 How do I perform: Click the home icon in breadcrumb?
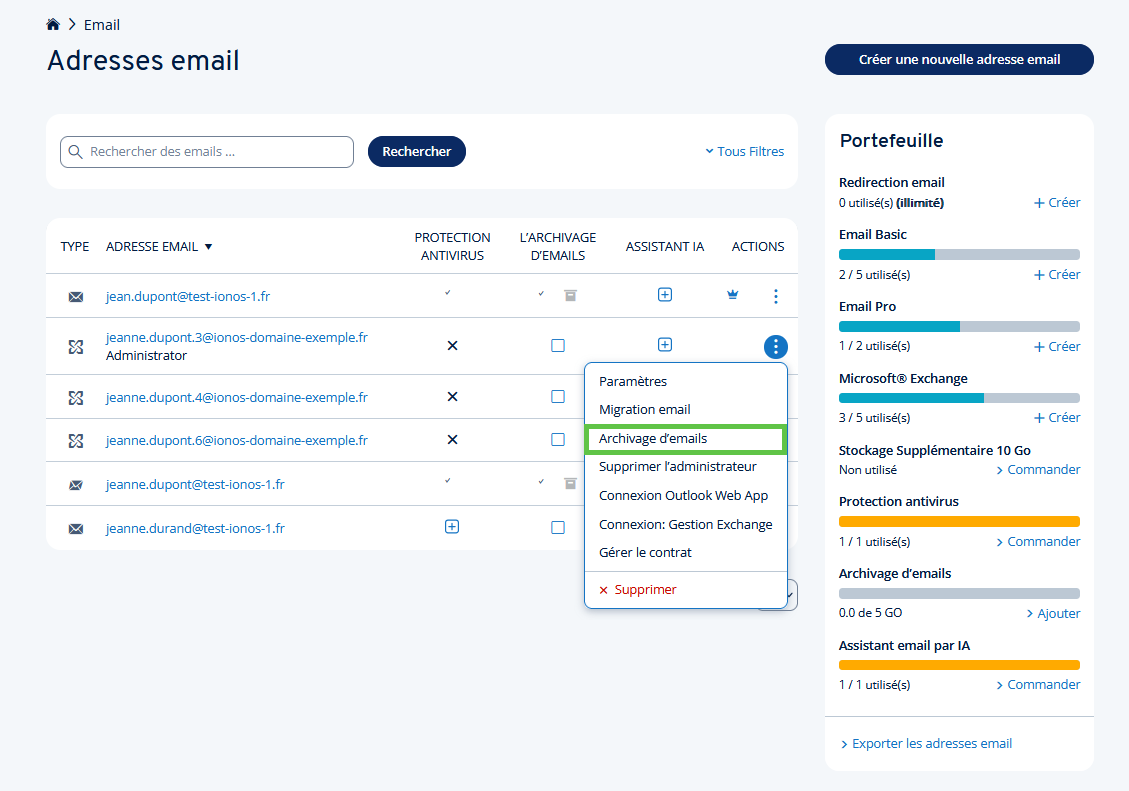coord(54,24)
